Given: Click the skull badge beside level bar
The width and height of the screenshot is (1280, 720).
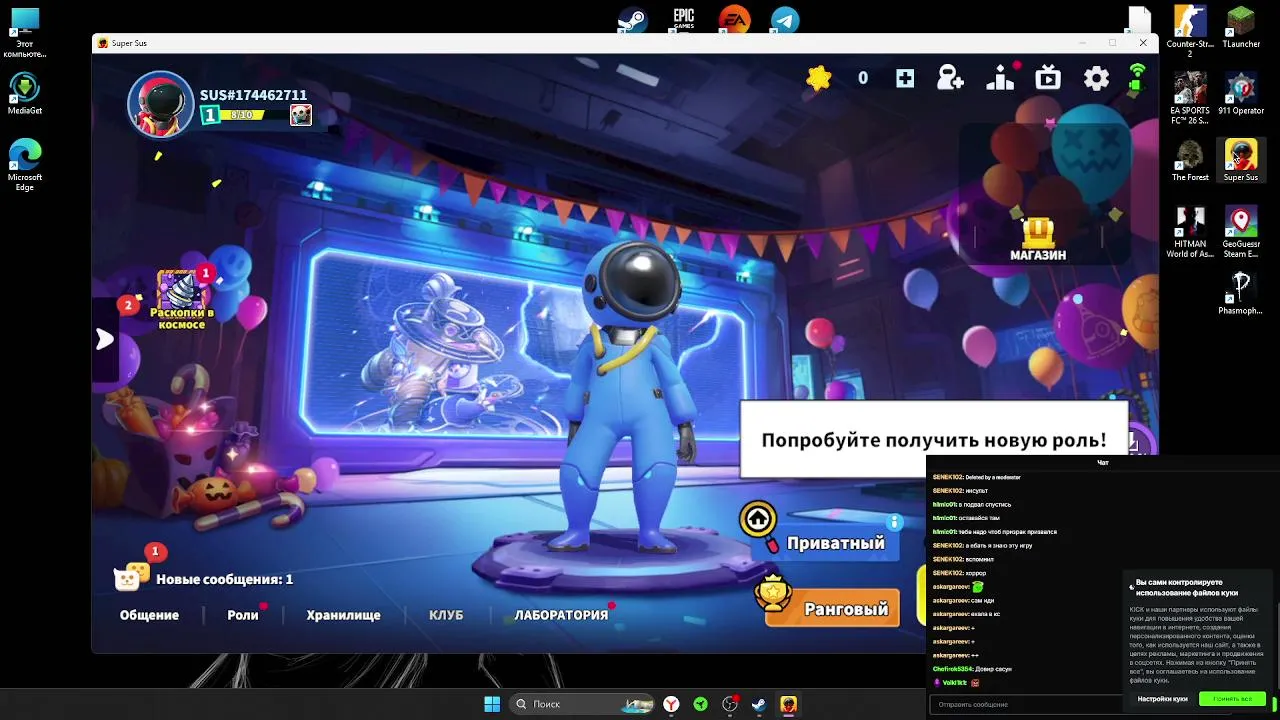Looking at the screenshot, I should pyautogui.click(x=300, y=115).
